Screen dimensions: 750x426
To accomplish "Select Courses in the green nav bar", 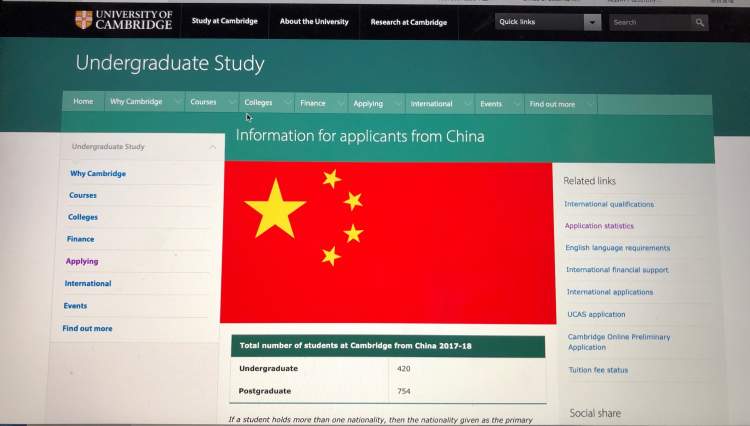I will [203, 102].
